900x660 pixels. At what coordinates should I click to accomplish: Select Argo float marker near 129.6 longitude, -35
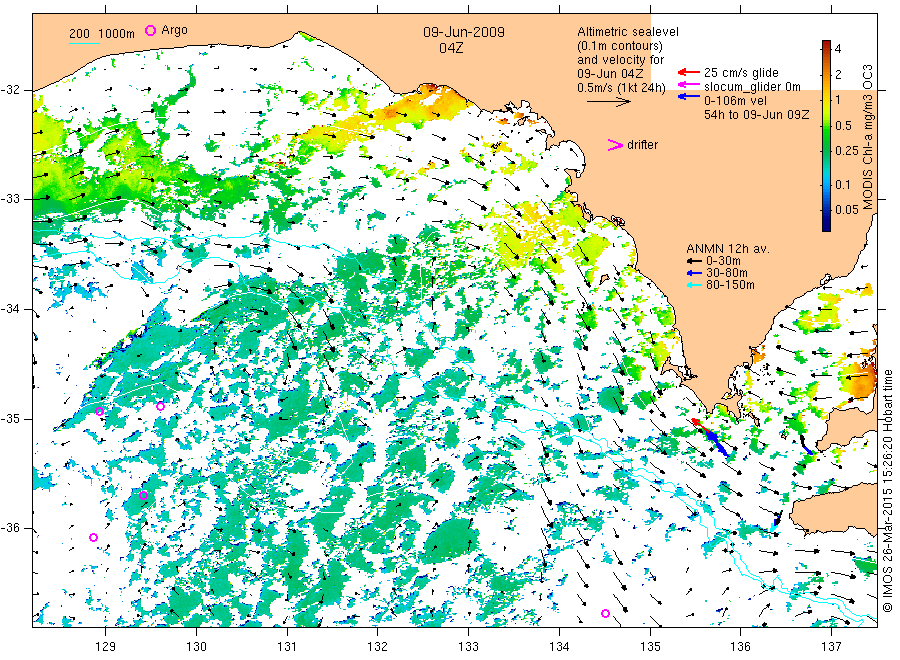coord(161,406)
